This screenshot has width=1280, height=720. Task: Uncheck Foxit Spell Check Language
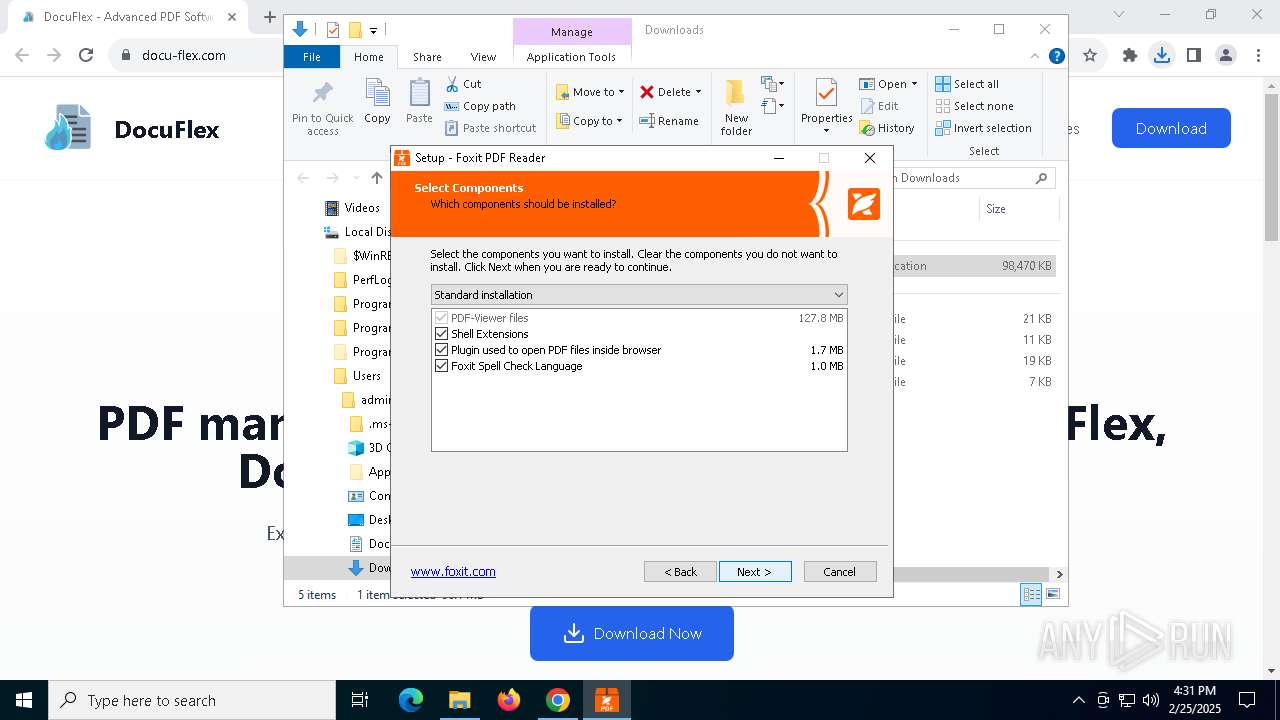tap(442, 366)
